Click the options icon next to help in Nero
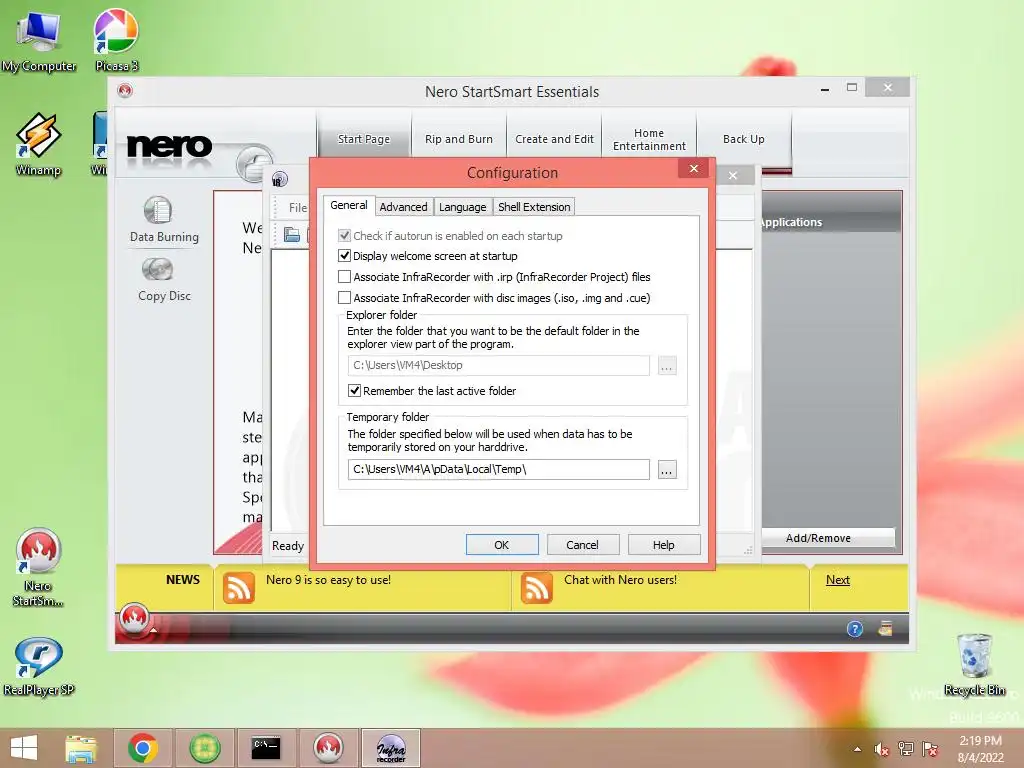 pos(886,628)
